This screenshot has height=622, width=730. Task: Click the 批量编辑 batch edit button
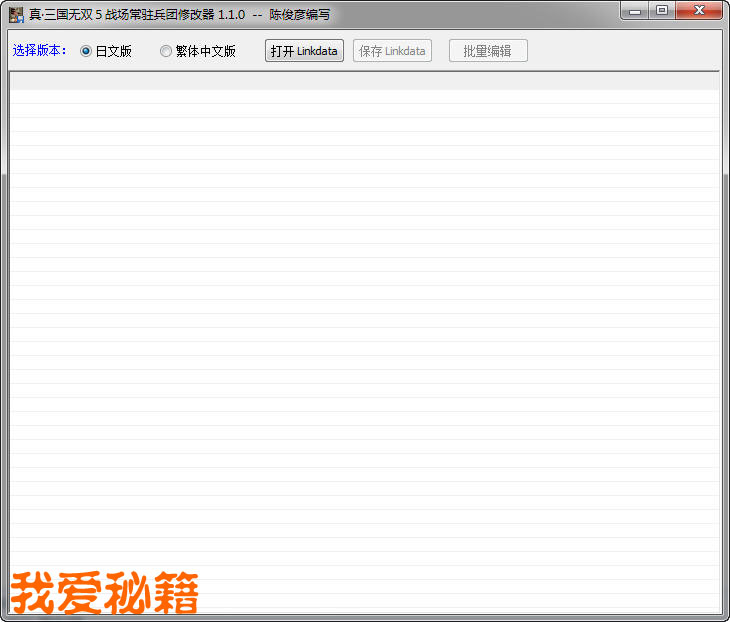coord(488,51)
